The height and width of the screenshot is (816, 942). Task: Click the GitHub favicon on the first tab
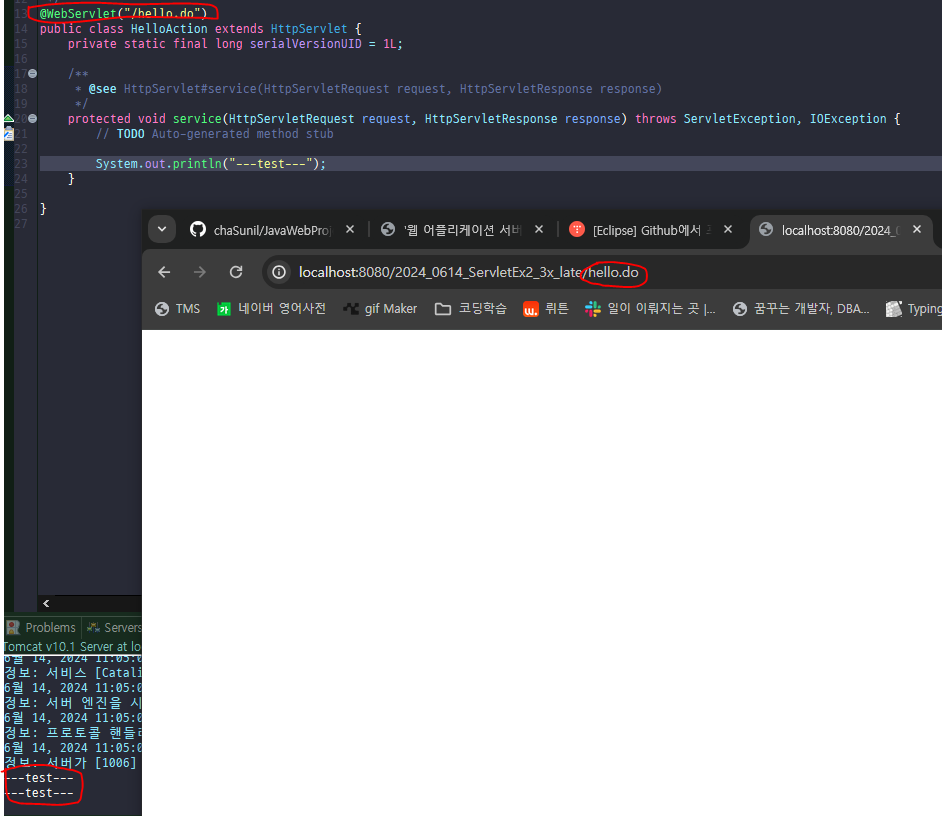(x=198, y=229)
